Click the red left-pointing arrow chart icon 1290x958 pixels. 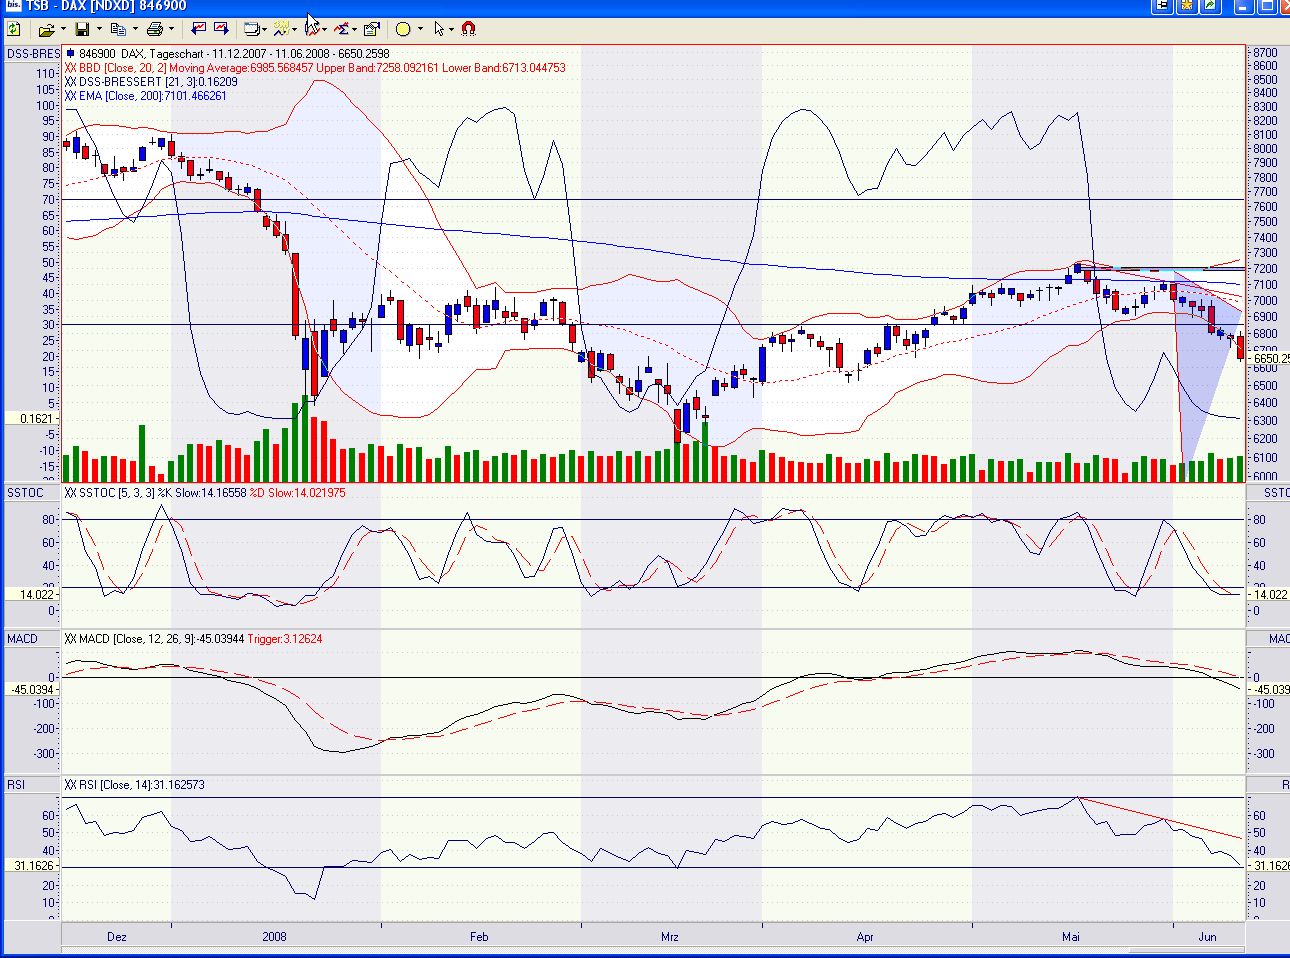point(198,30)
